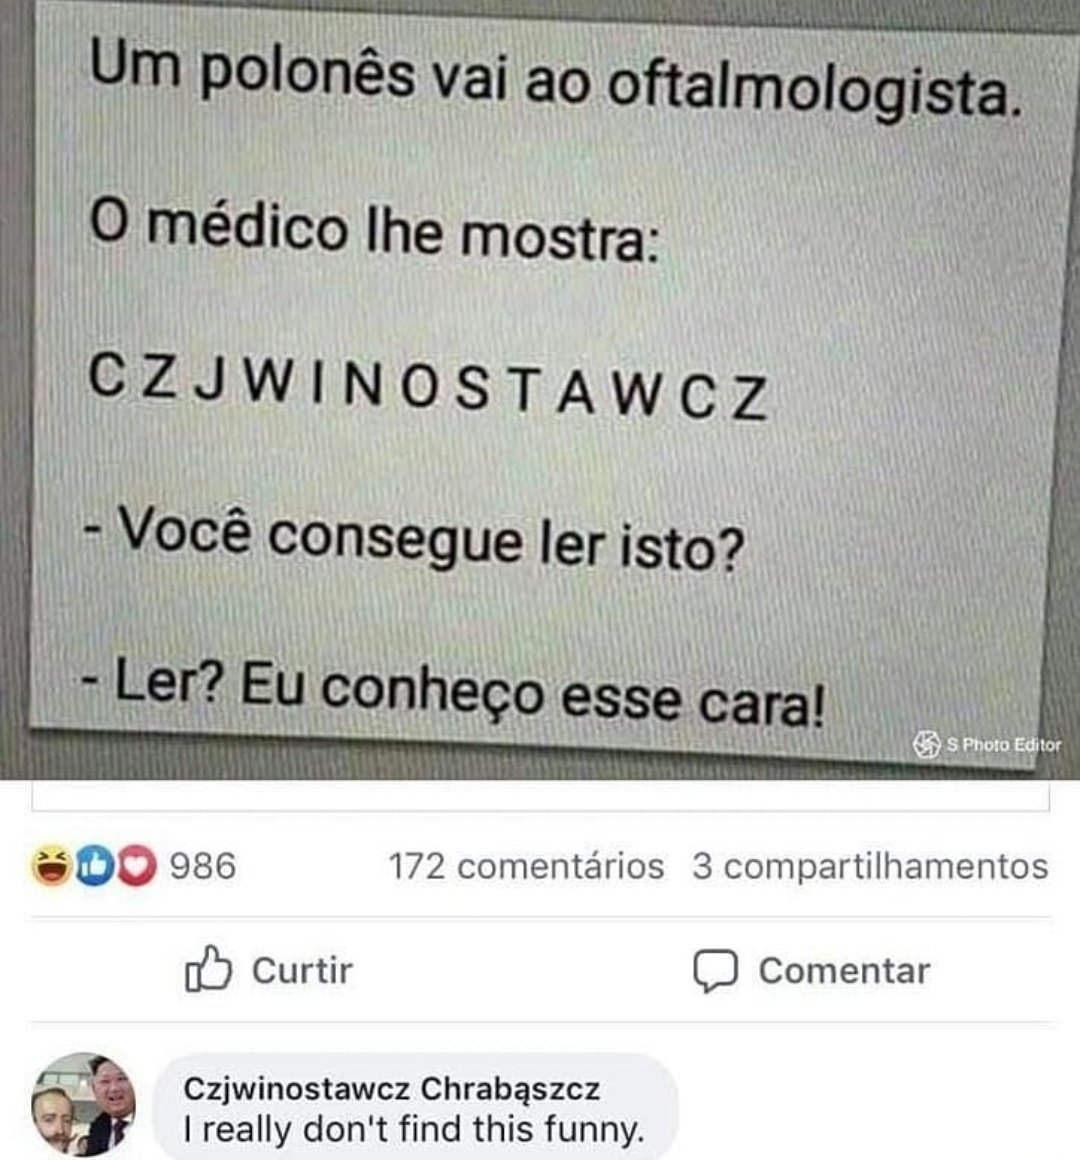The height and width of the screenshot is (1160, 1080).
Task: Click the comment text 'I really don't find this funny.'
Action: coord(414,1129)
